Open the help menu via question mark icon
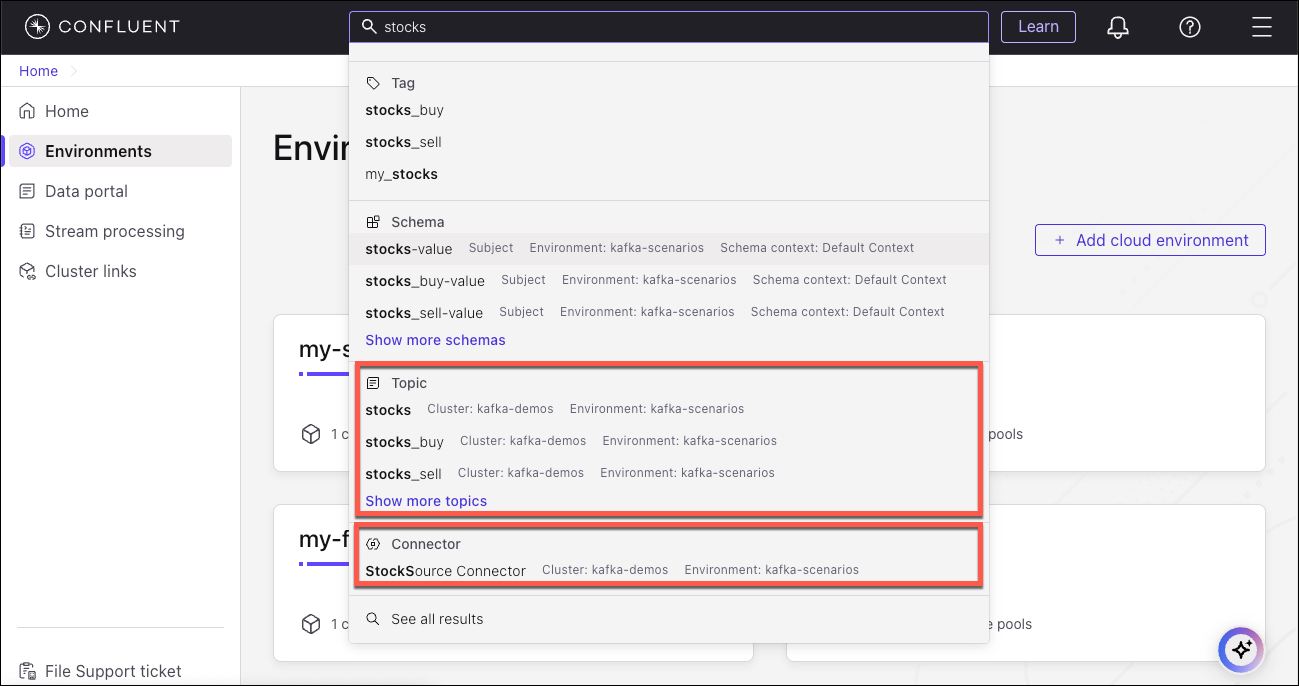This screenshot has height=686, width=1299. point(1189,27)
